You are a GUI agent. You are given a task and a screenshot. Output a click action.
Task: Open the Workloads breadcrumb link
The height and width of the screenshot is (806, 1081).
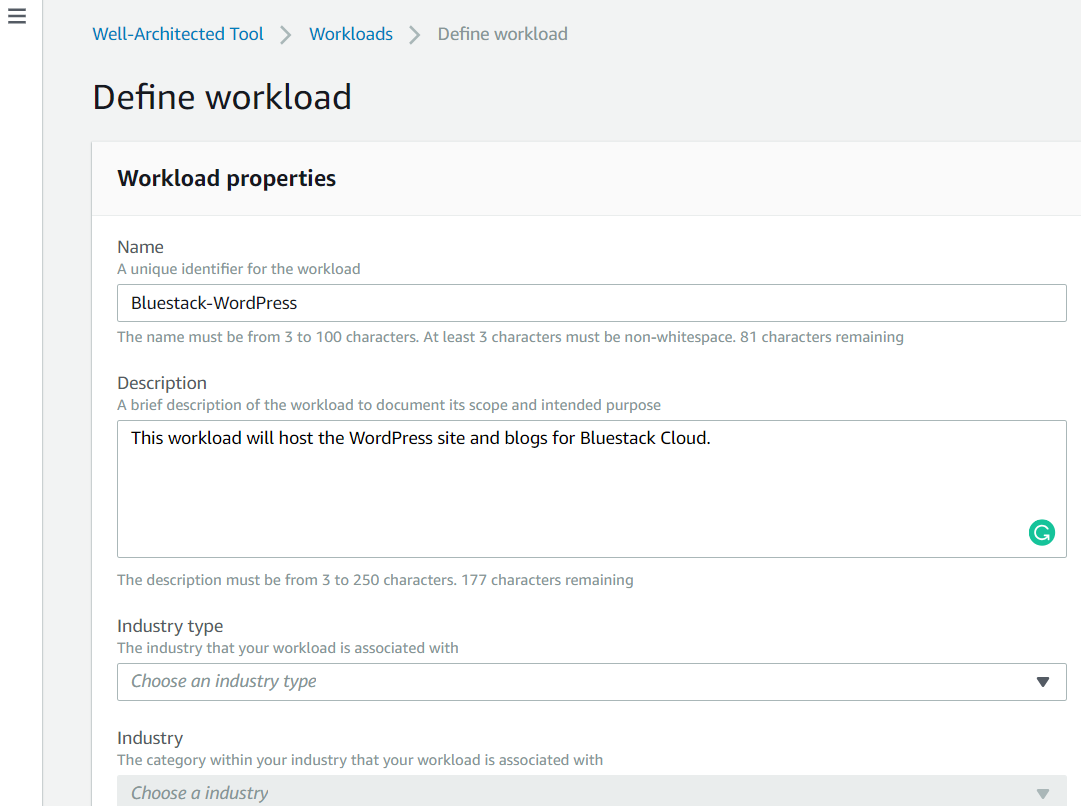pos(351,34)
